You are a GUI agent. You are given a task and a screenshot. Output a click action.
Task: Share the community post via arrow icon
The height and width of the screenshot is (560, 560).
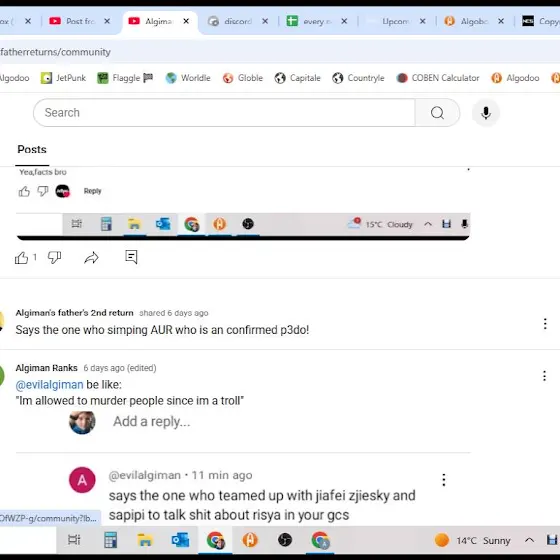click(91, 258)
